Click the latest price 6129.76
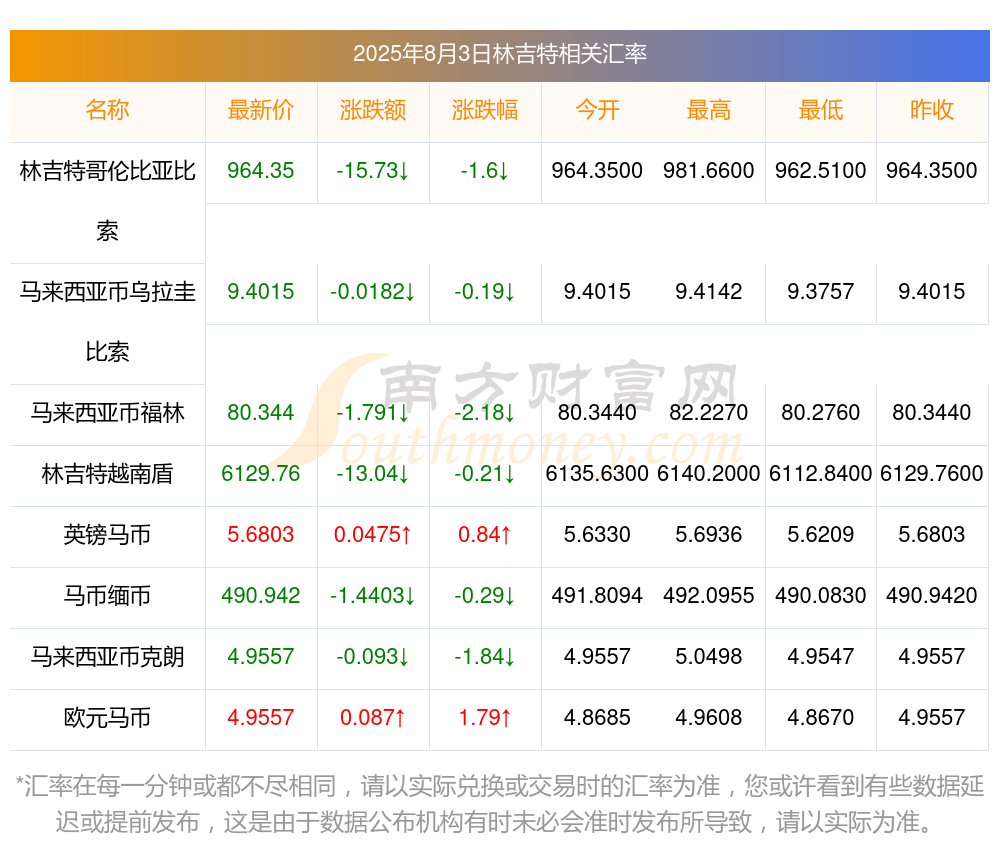This screenshot has width=1000, height=853. pos(261,474)
